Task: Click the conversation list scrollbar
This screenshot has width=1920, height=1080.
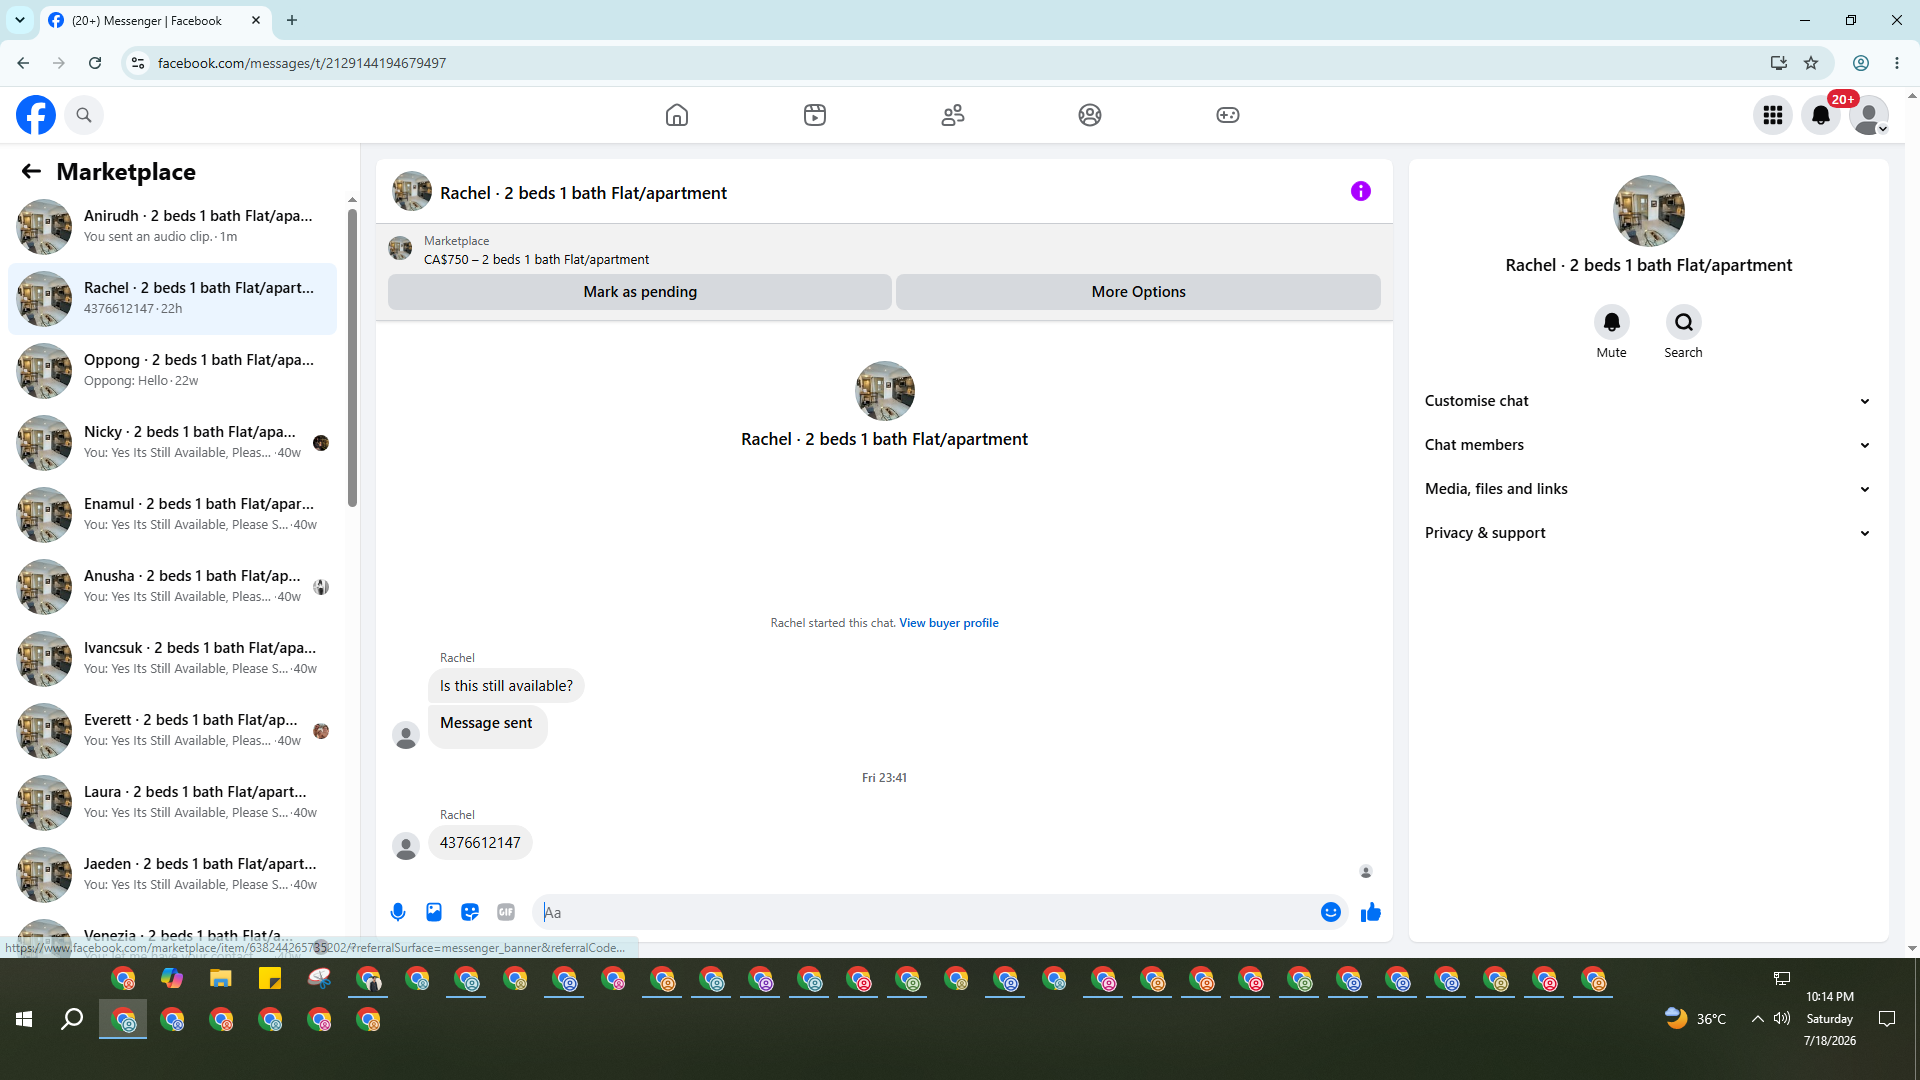Action: [352, 357]
